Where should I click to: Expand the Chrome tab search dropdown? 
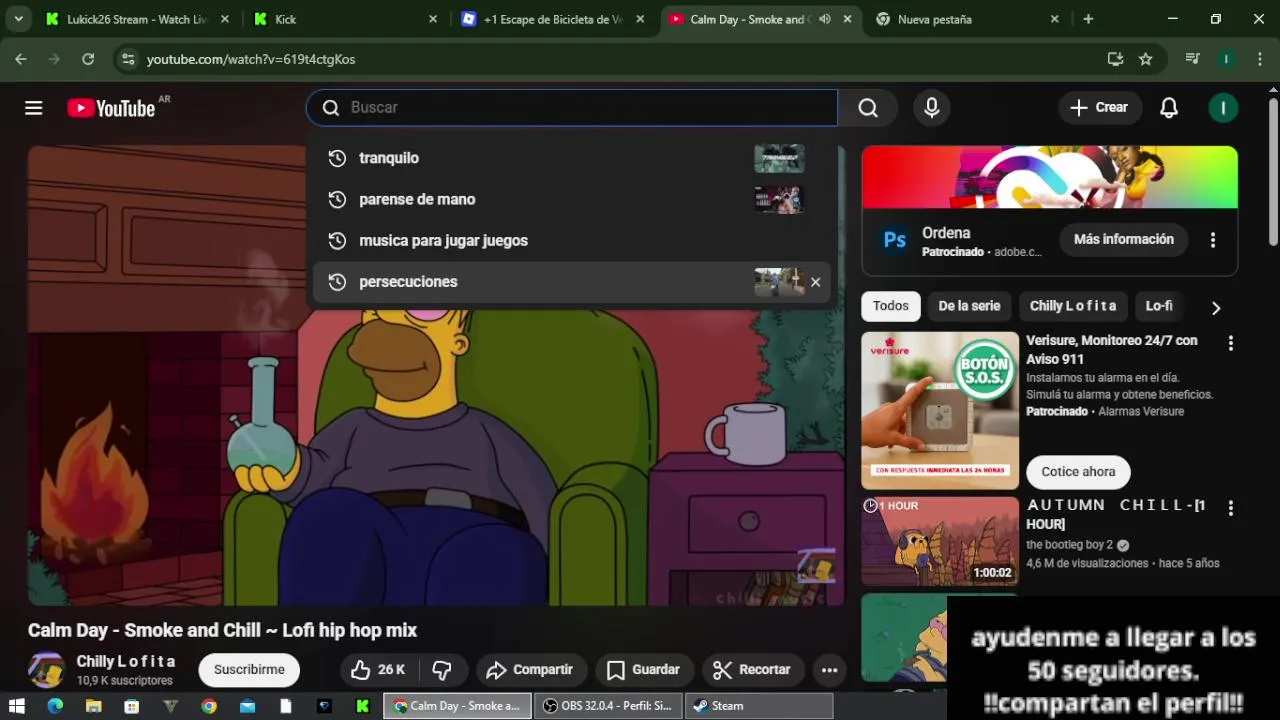pyautogui.click(x=18, y=19)
